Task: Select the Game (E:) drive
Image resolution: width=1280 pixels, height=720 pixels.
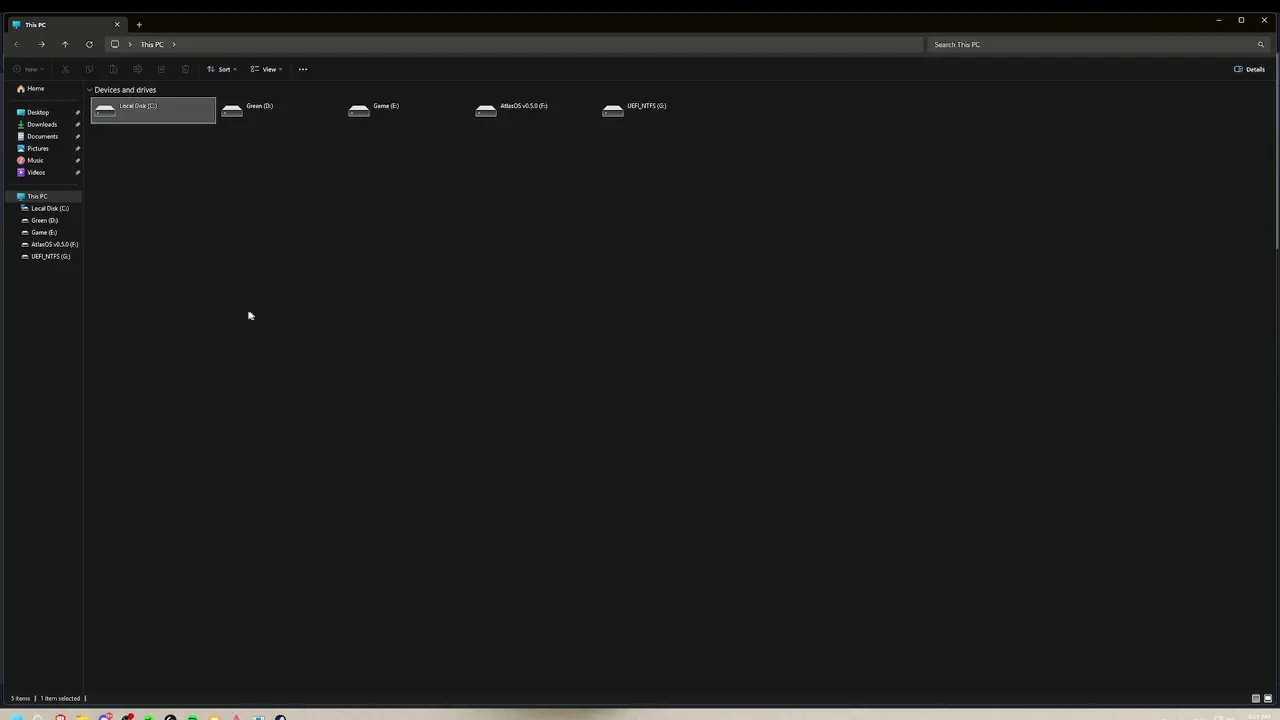Action: click(407, 110)
